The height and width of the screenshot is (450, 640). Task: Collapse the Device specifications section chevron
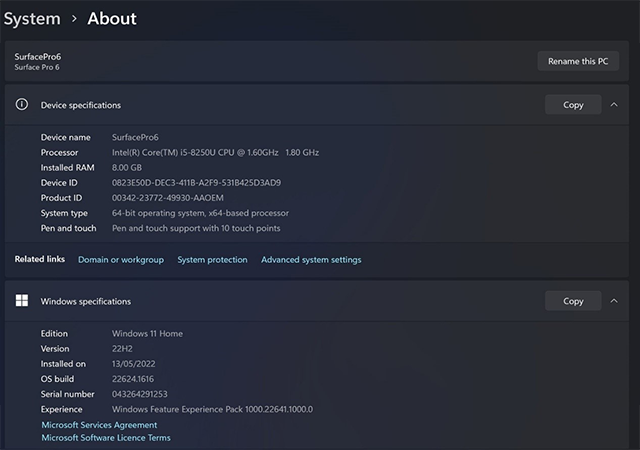click(x=614, y=105)
